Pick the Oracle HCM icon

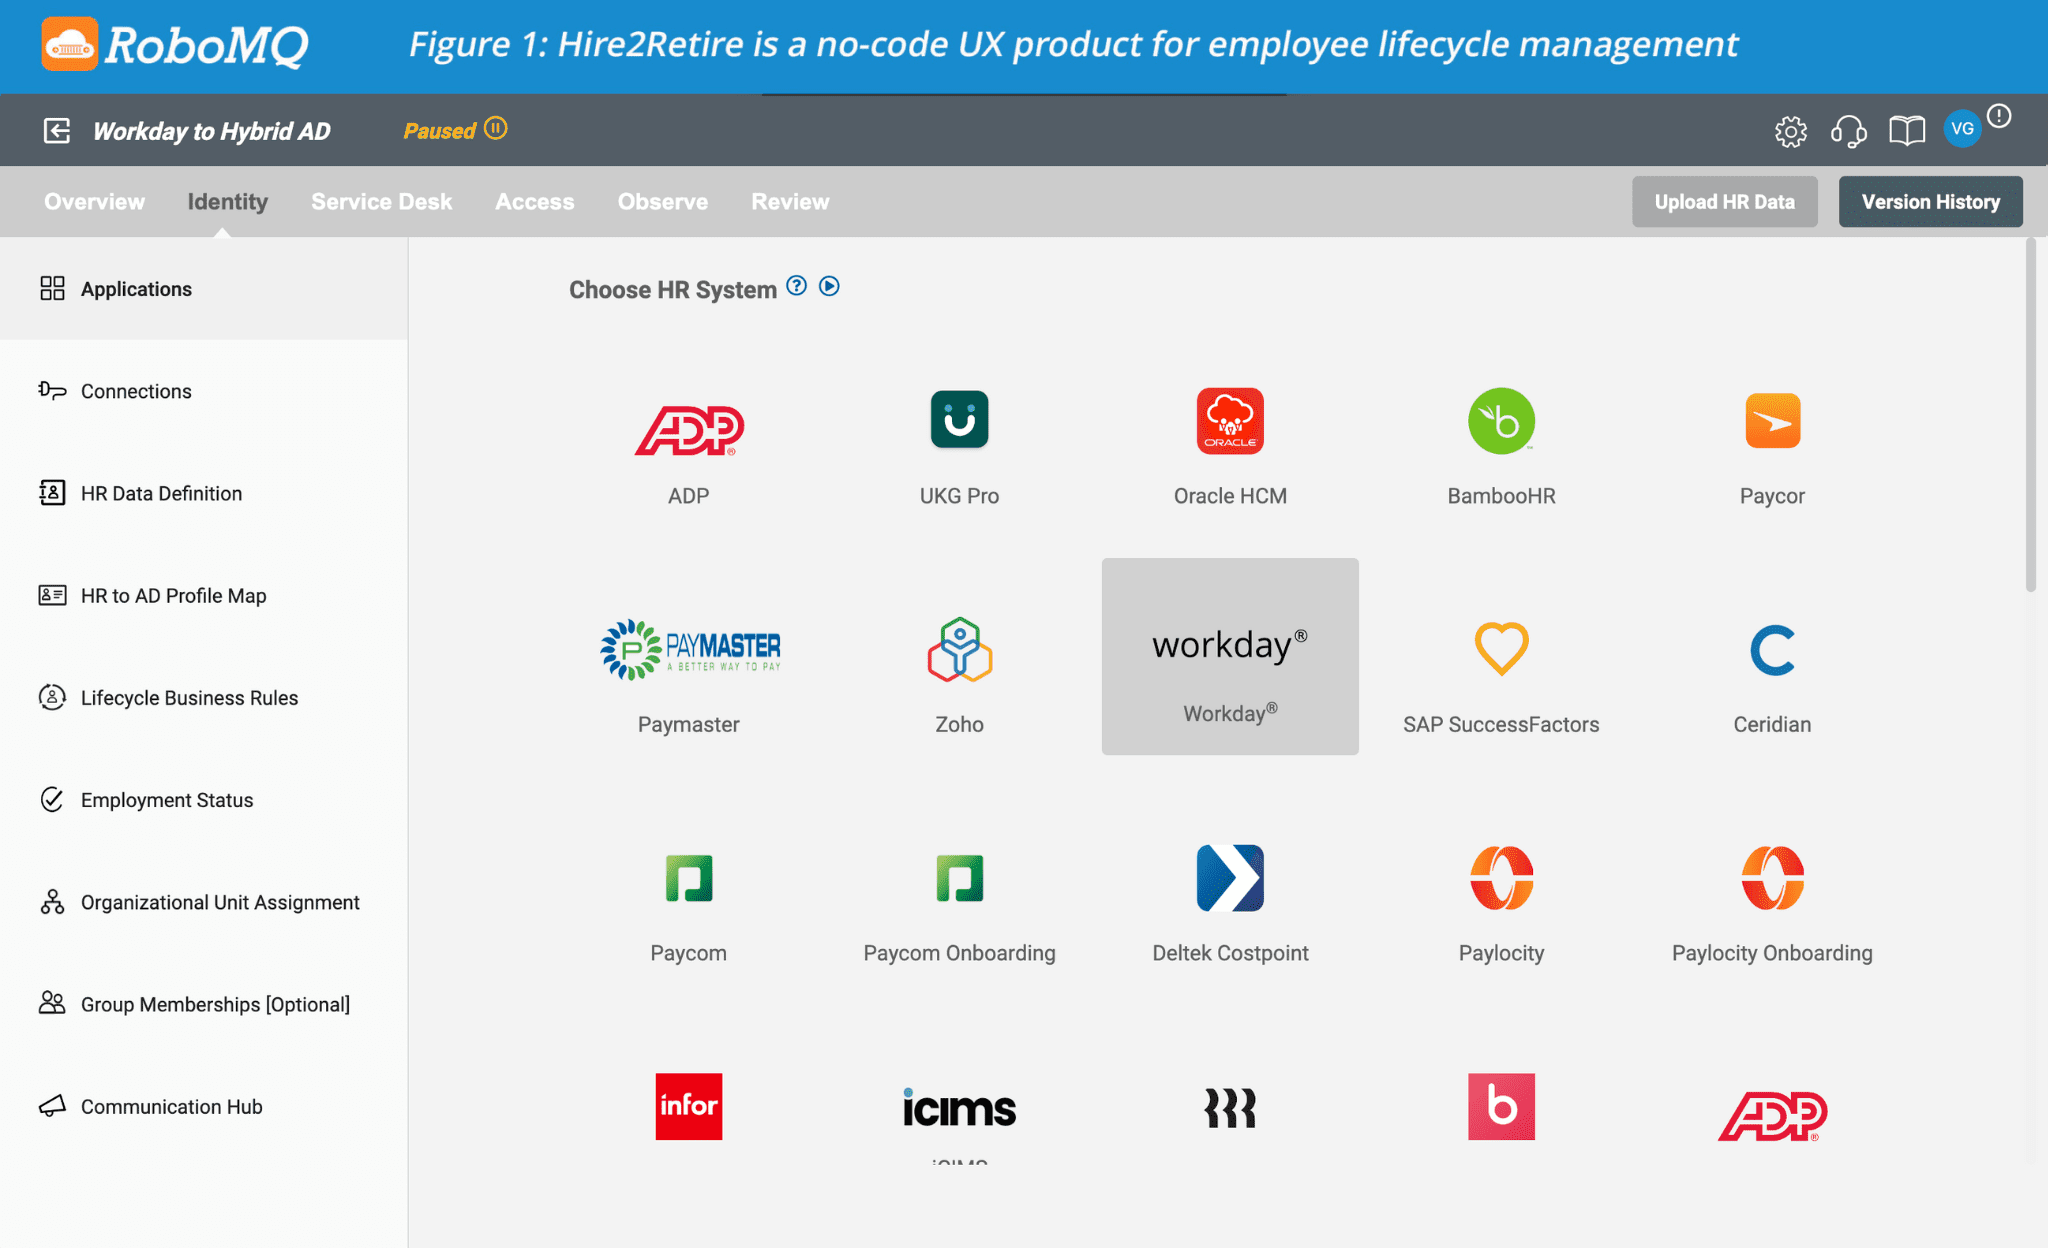pyautogui.click(x=1230, y=421)
